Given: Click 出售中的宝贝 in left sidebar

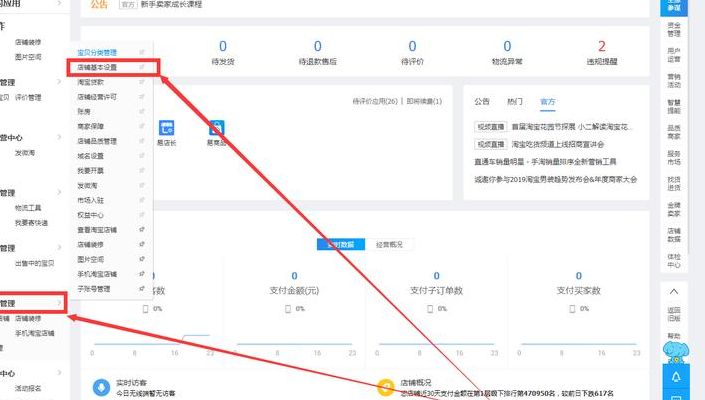Looking at the screenshot, I should (x=35, y=263).
